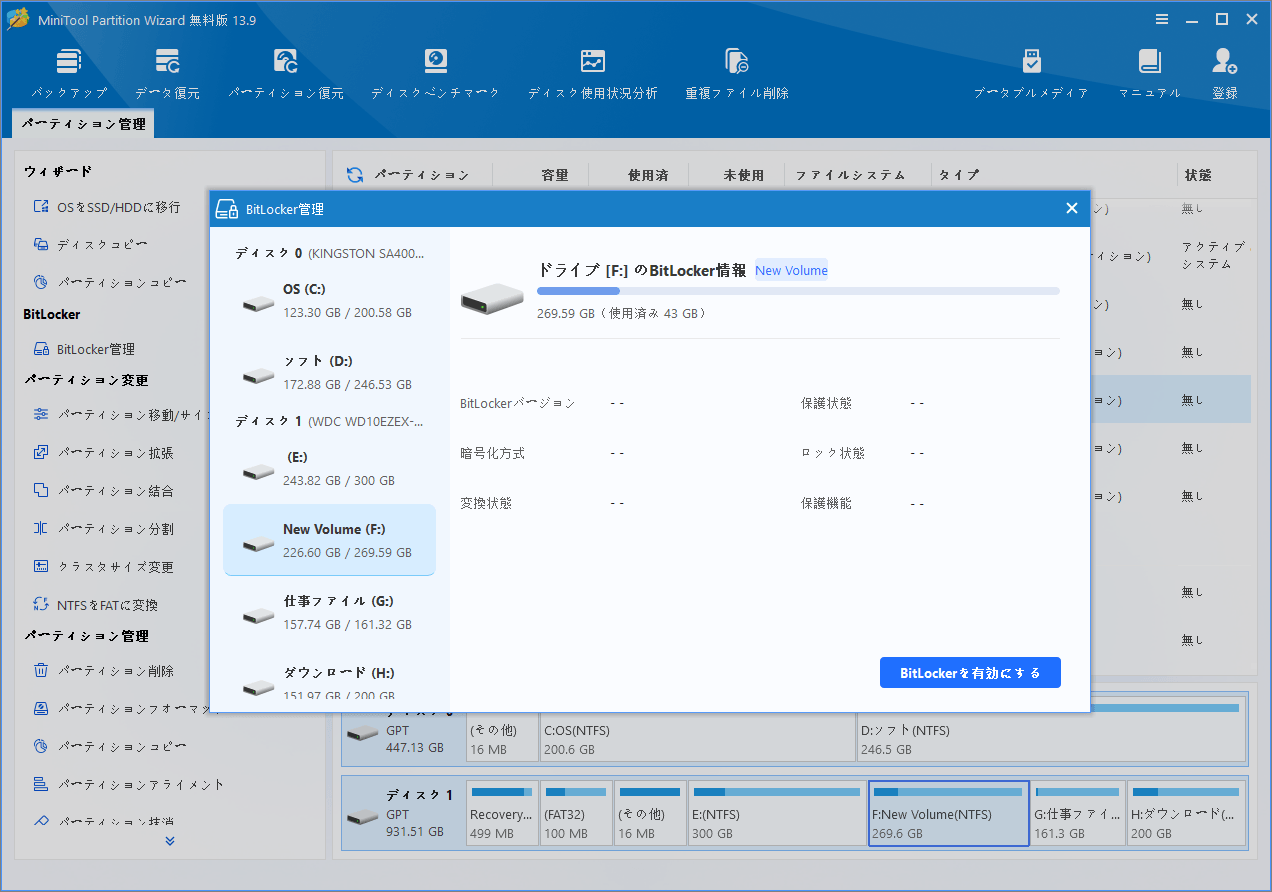Image resolution: width=1272 pixels, height=892 pixels.
Task: Select F:New Volume(NTFS) partition block
Action: pos(949,813)
